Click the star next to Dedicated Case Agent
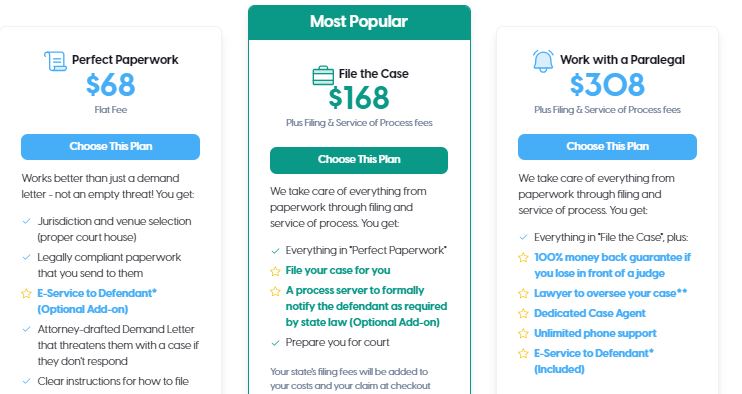Image resolution: width=742 pixels, height=394 pixels. [x=523, y=314]
